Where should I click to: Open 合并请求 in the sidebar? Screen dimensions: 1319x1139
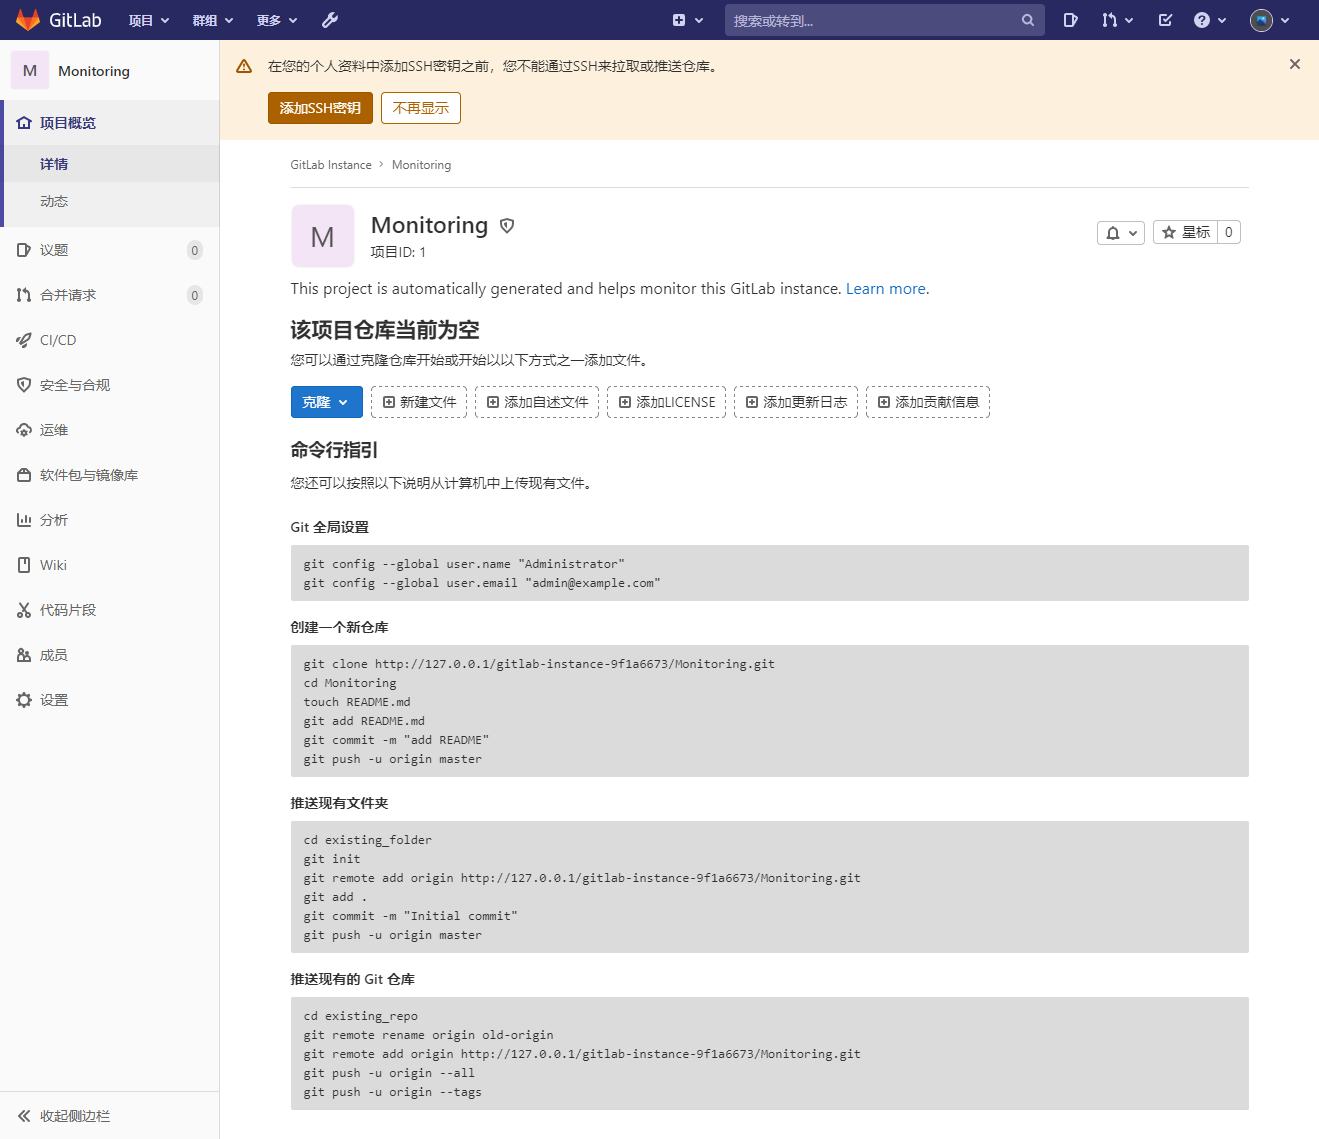[x=110, y=295]
